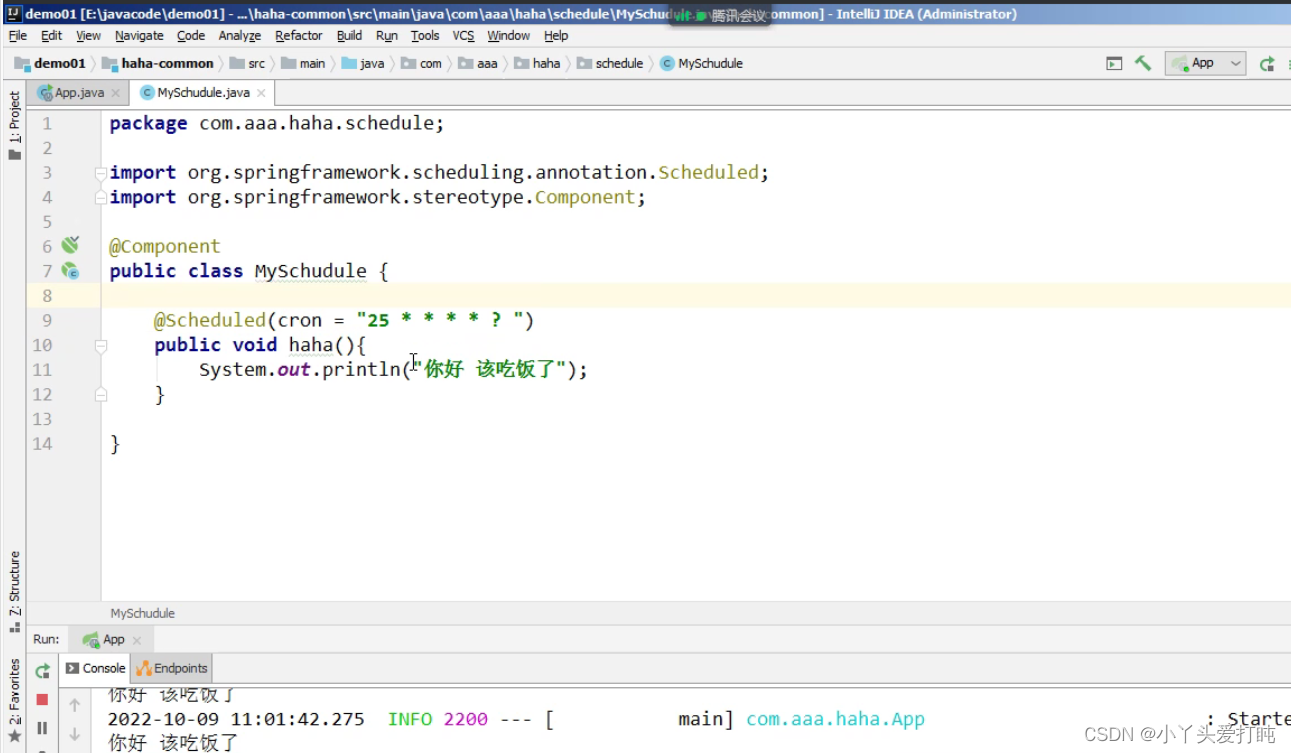Click the haha breadcrumb folder
1291x753 pixels.
click(x=538, y=63)
